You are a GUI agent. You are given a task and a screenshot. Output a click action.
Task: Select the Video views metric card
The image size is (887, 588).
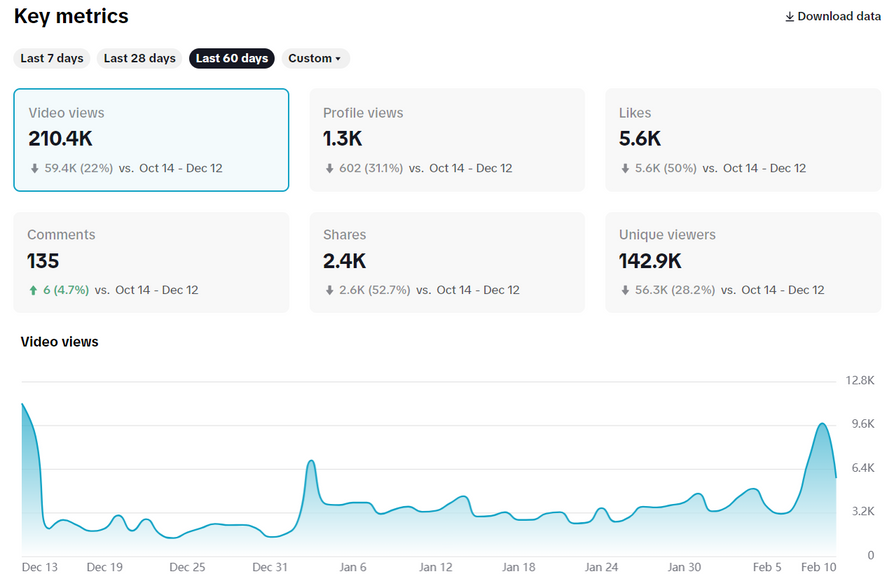tap(151, 139)
